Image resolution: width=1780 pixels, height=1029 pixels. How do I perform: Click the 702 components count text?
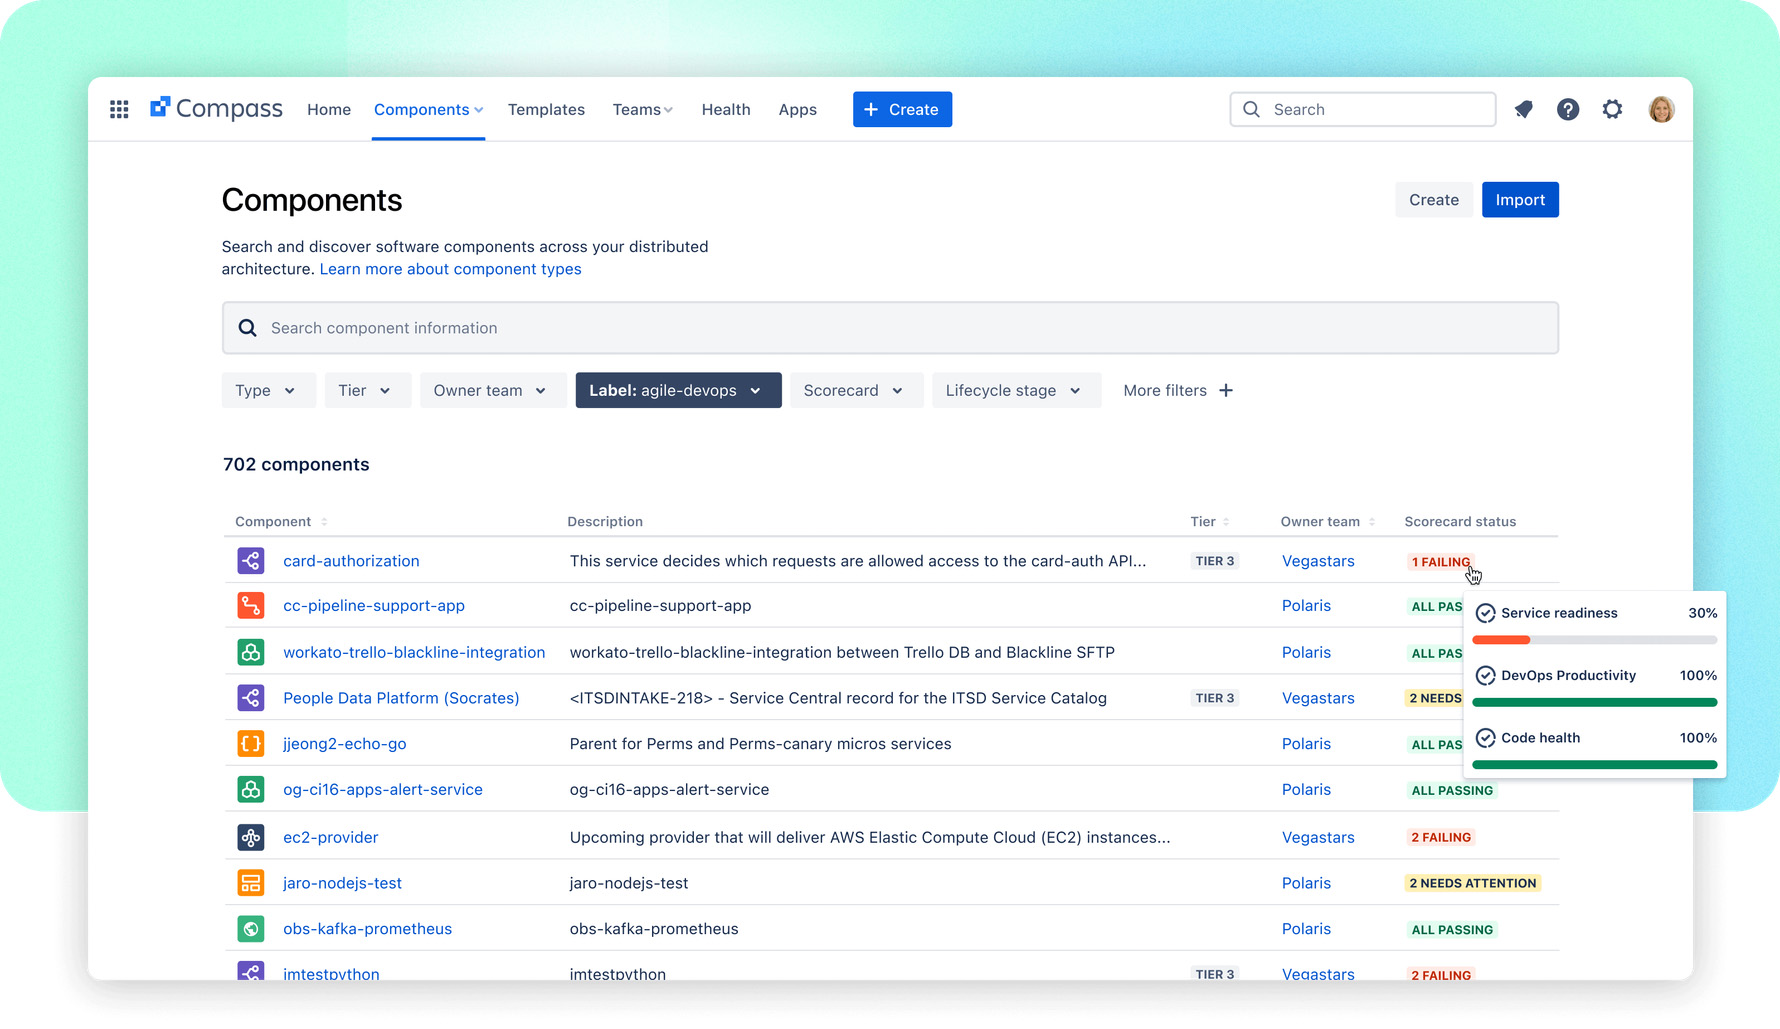296,464
